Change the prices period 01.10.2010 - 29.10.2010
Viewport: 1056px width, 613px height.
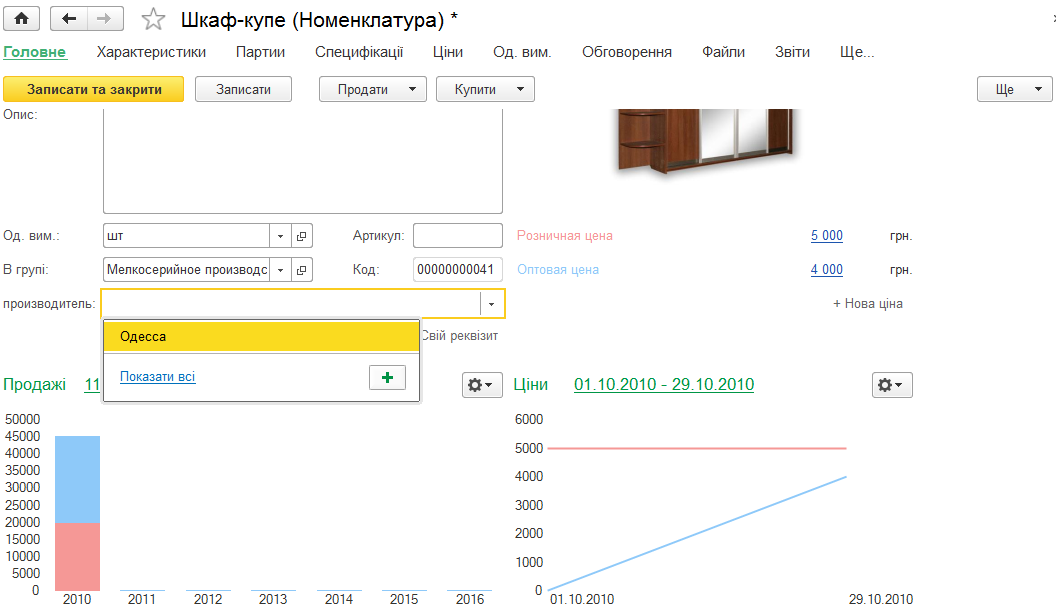coord(664,385)
